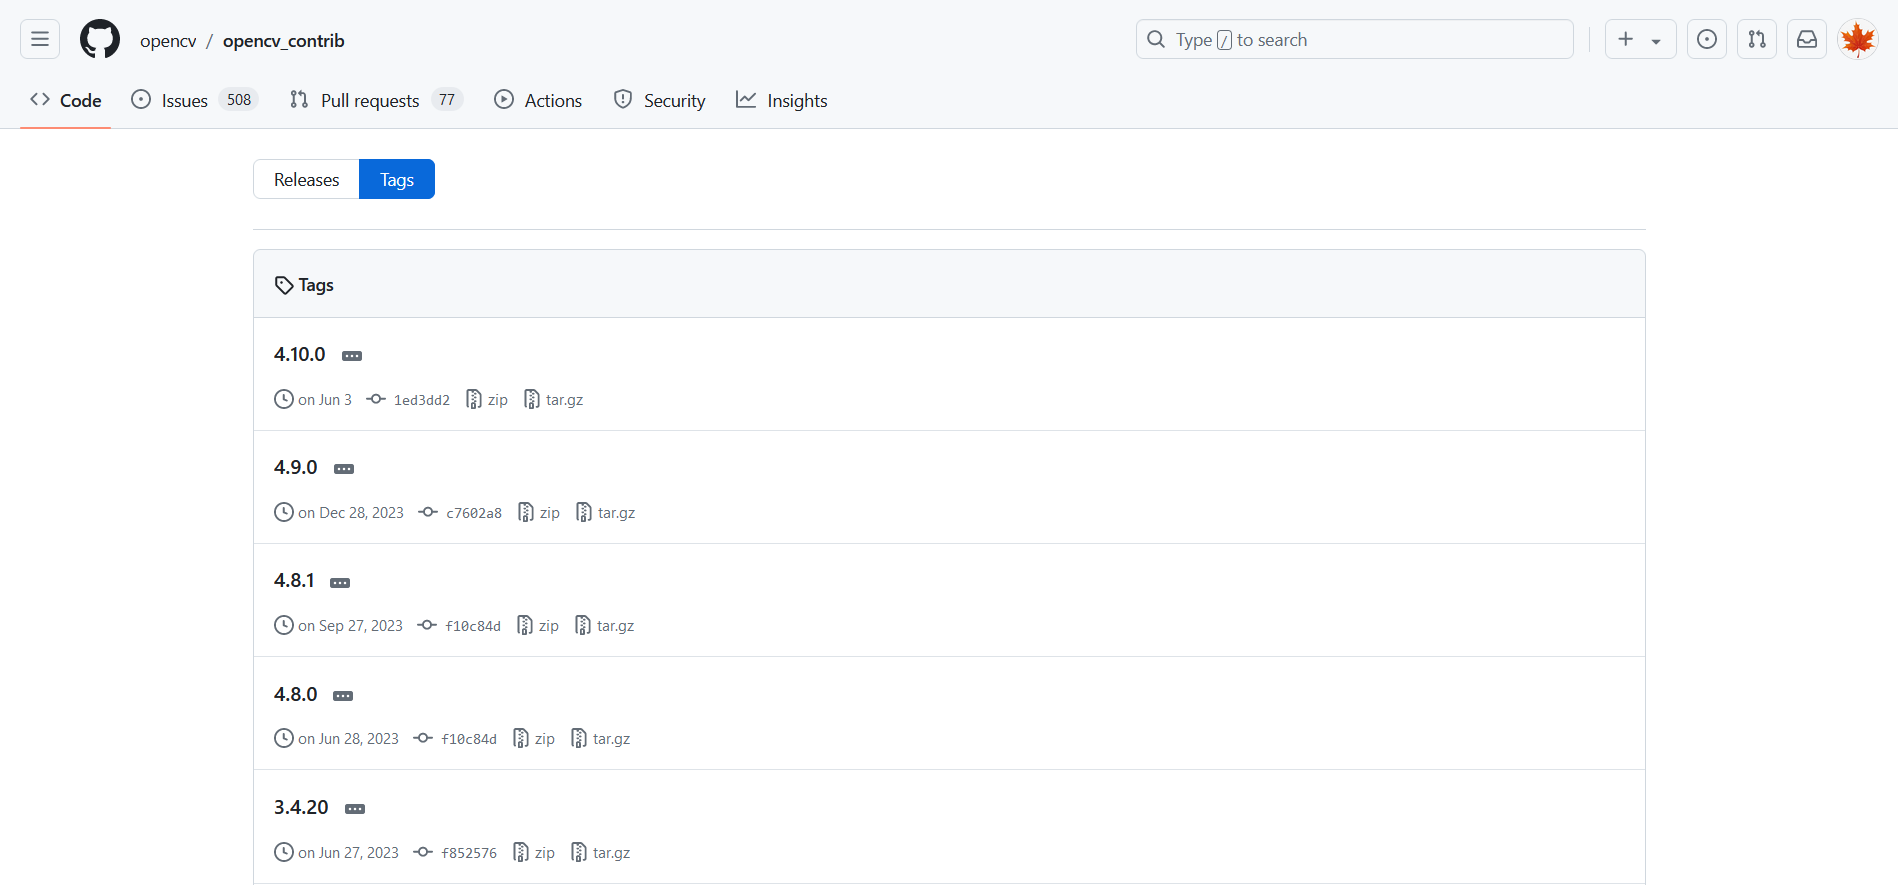The height and width of the screenshot is (885, 1898).
Task: Expand details ellipsis for tag 3.4.20
Action: [355, 809]
